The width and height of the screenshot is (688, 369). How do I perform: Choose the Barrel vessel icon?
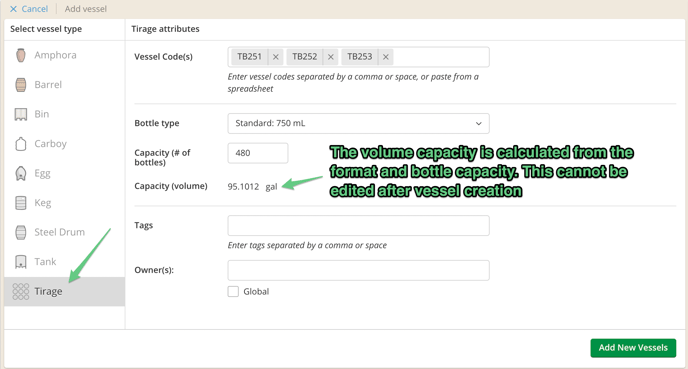click(21, 85)
